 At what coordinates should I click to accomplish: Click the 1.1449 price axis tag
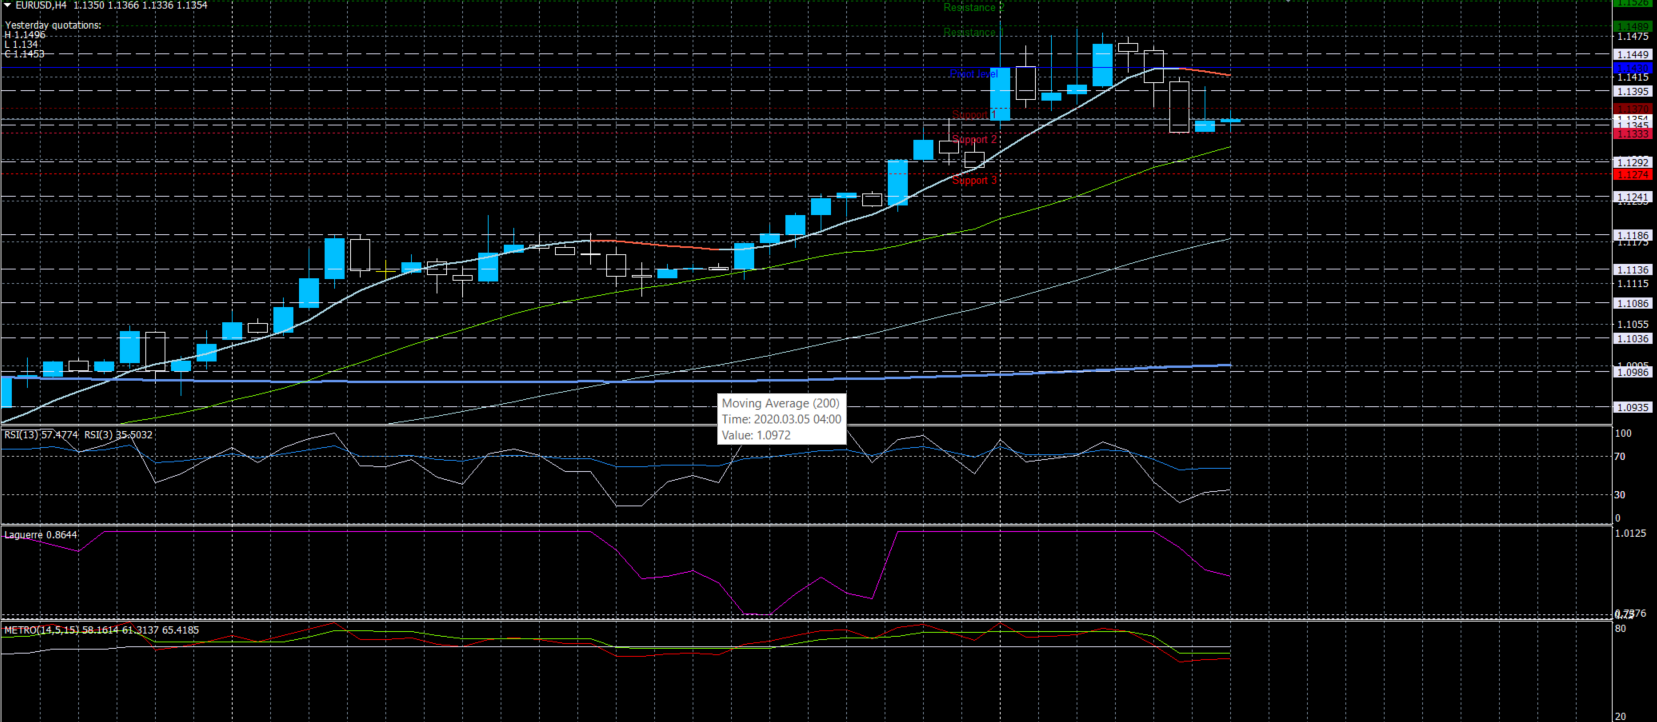point(1633,54)
